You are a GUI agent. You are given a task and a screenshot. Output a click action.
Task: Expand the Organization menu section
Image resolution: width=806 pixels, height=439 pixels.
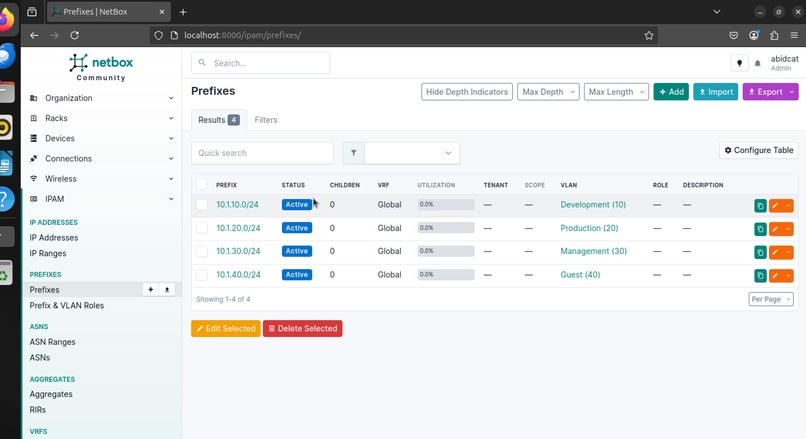[x=102, y=98]
